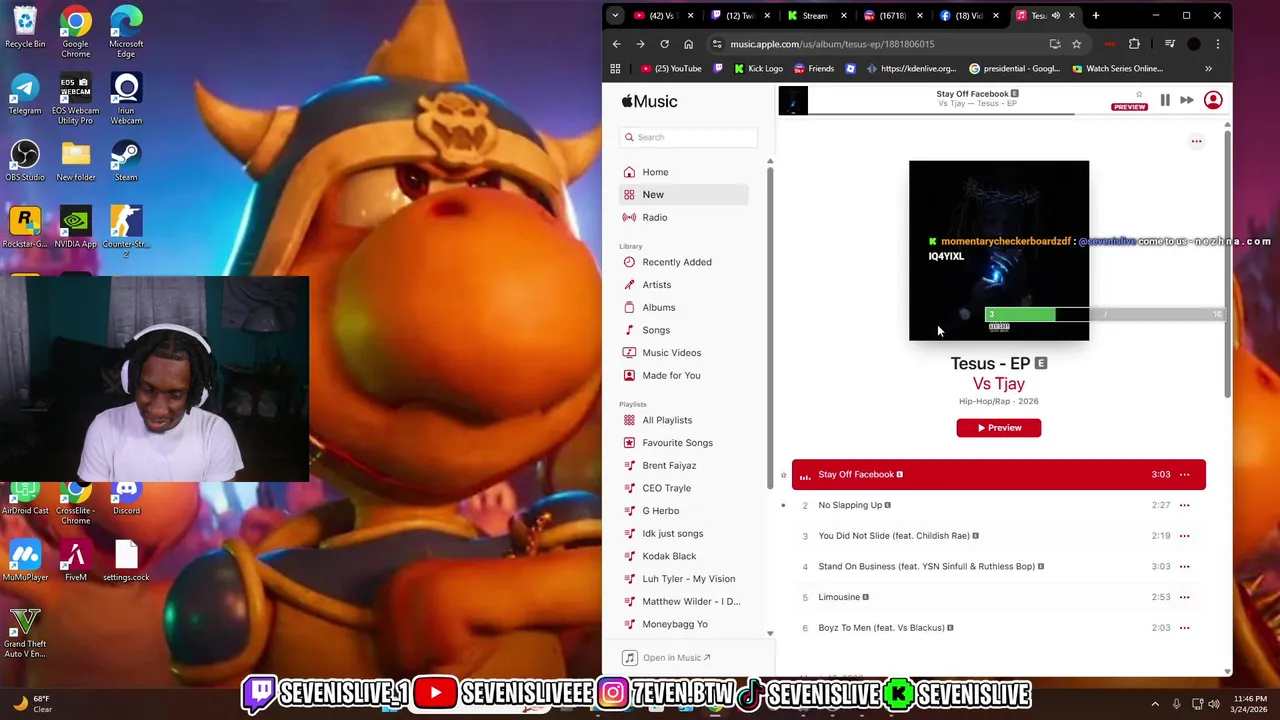Image resolution: width=1280 pixels, height=720 pixels.
Task: Click the red Preview button
Action: click(998, 428)
